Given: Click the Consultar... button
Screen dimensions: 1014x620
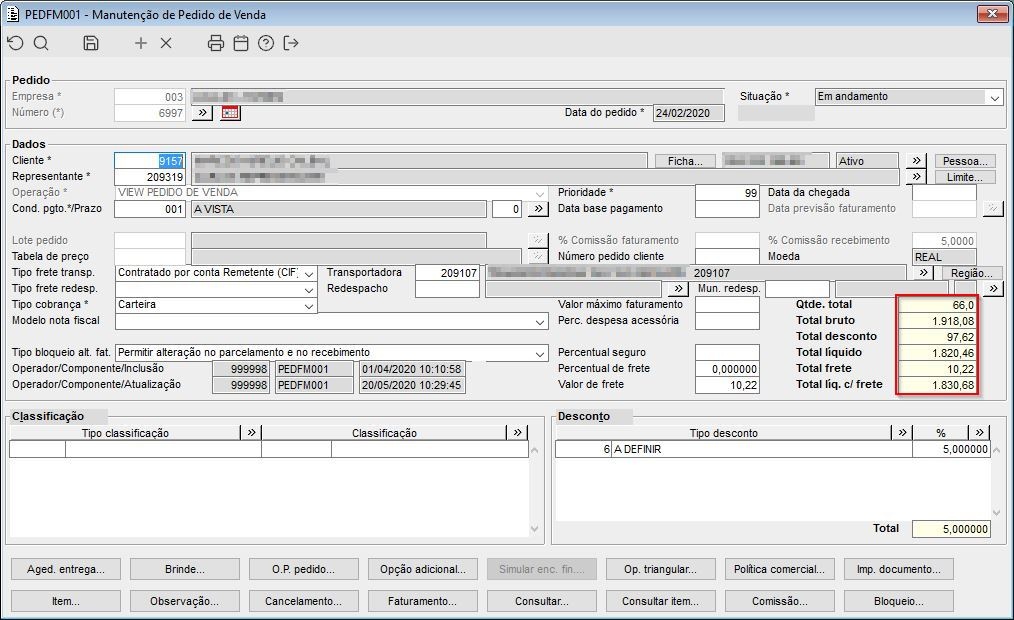Looking at the screenshot, I should coord(542,601).
